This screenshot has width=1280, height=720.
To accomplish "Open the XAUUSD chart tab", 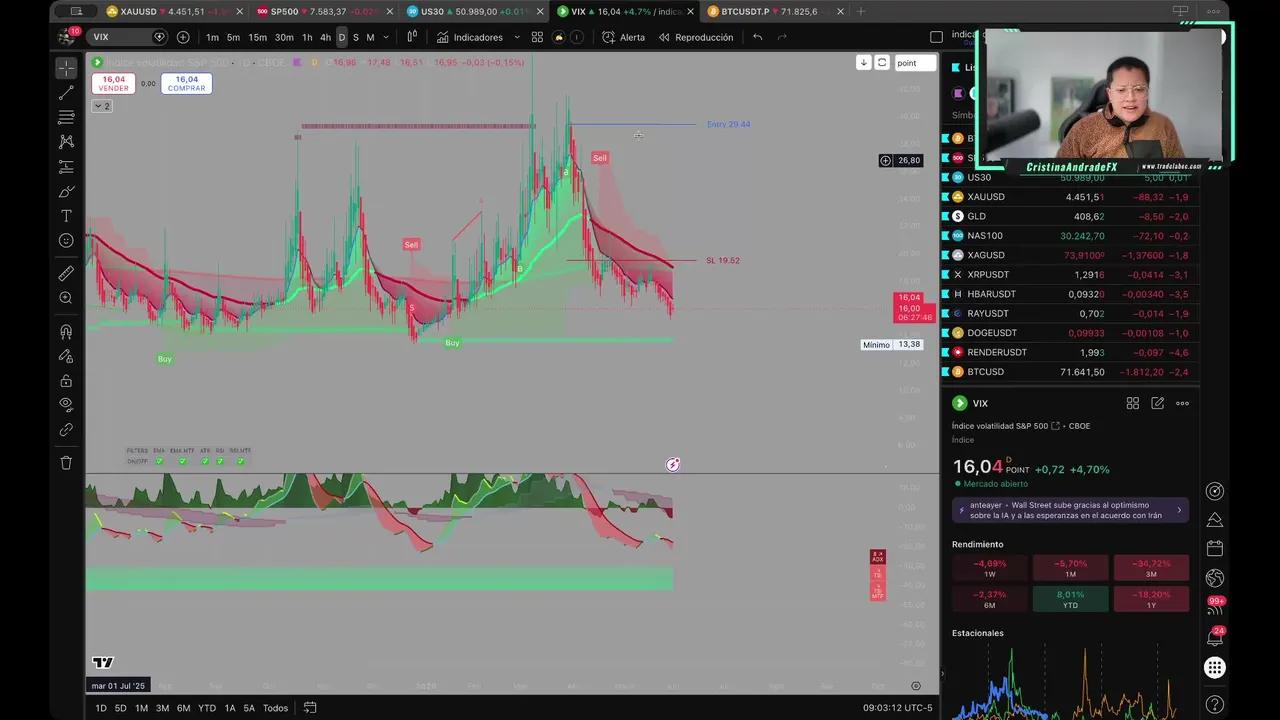I will click(172, 12).
